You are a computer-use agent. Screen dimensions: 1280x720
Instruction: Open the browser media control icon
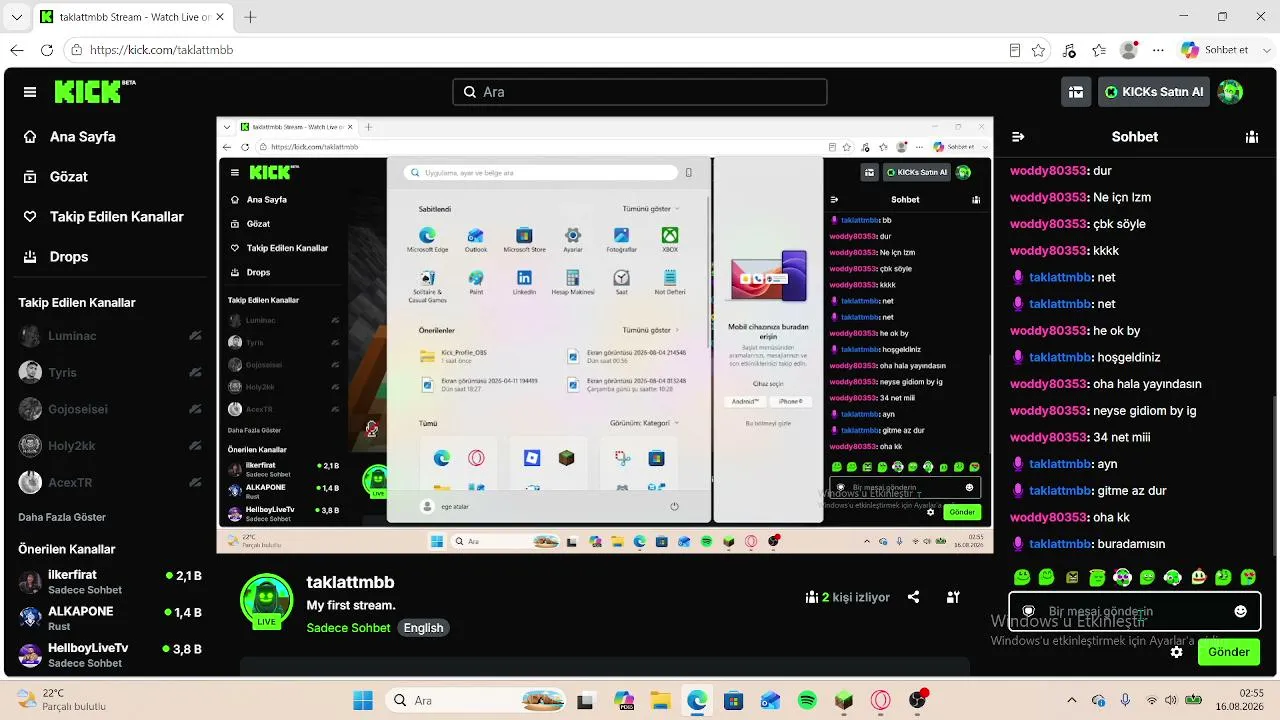(x=1069, y=50)
